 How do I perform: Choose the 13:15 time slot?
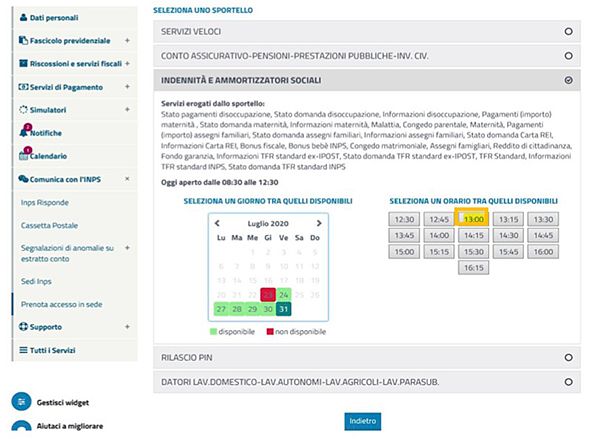[508, 219]
